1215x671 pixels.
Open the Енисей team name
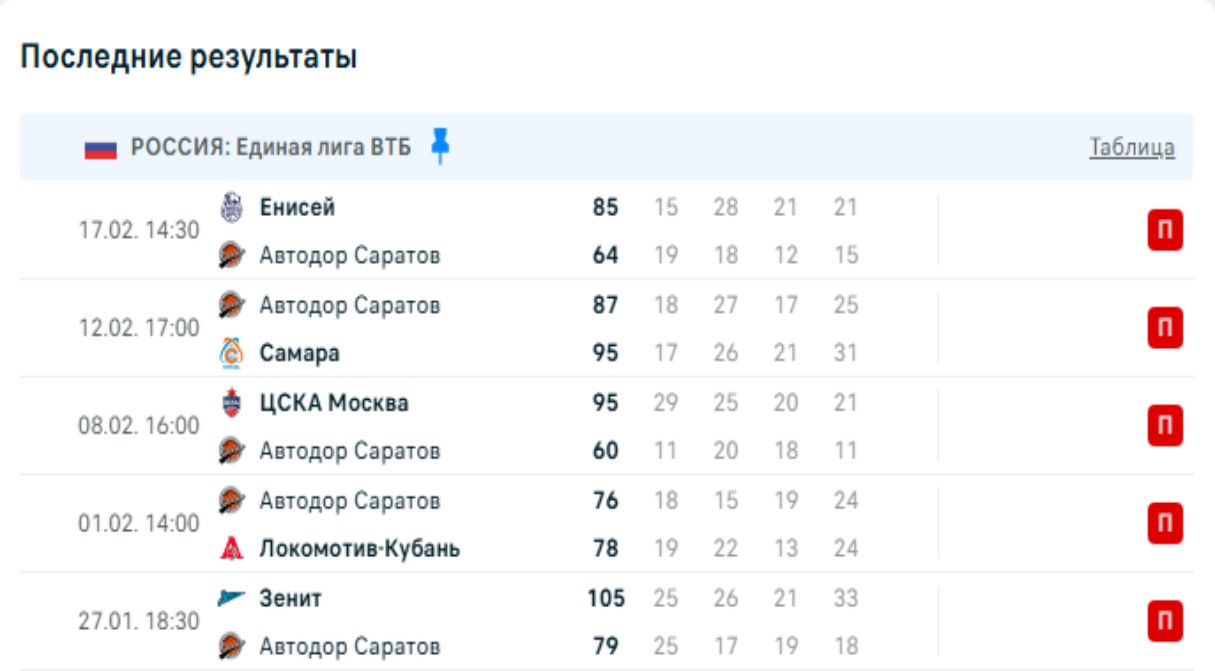pos(297,207)
